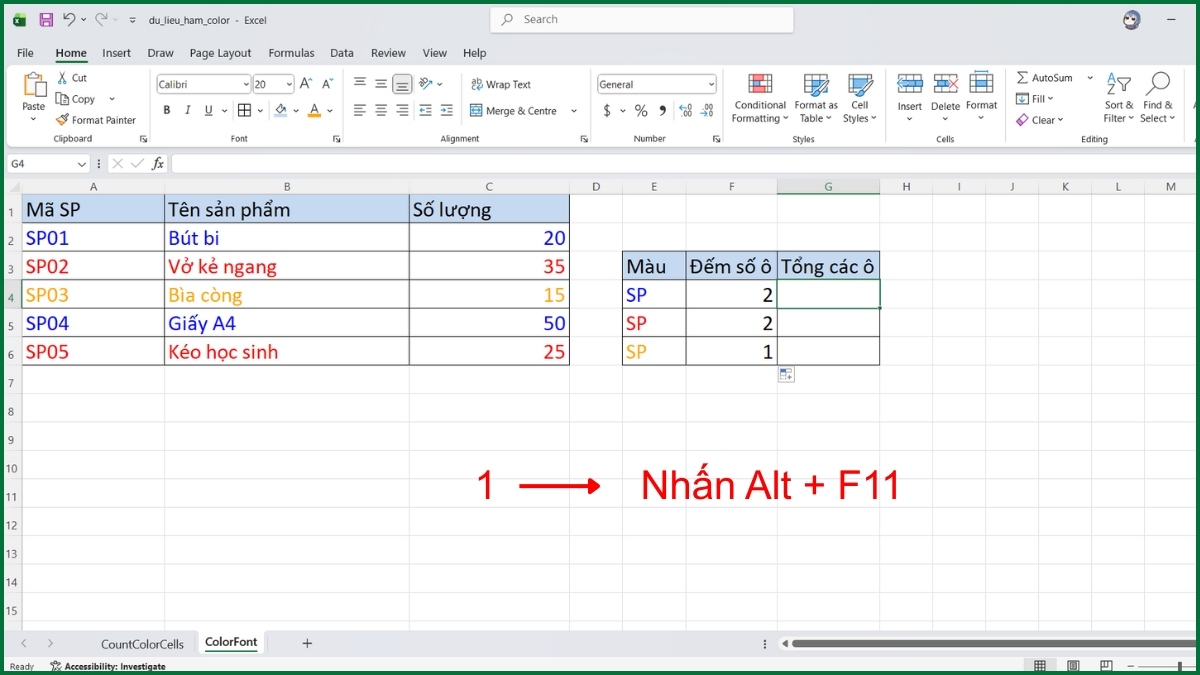
Task: Switch to the Formulas ribbon tab
Action: (x=291, y=53)
